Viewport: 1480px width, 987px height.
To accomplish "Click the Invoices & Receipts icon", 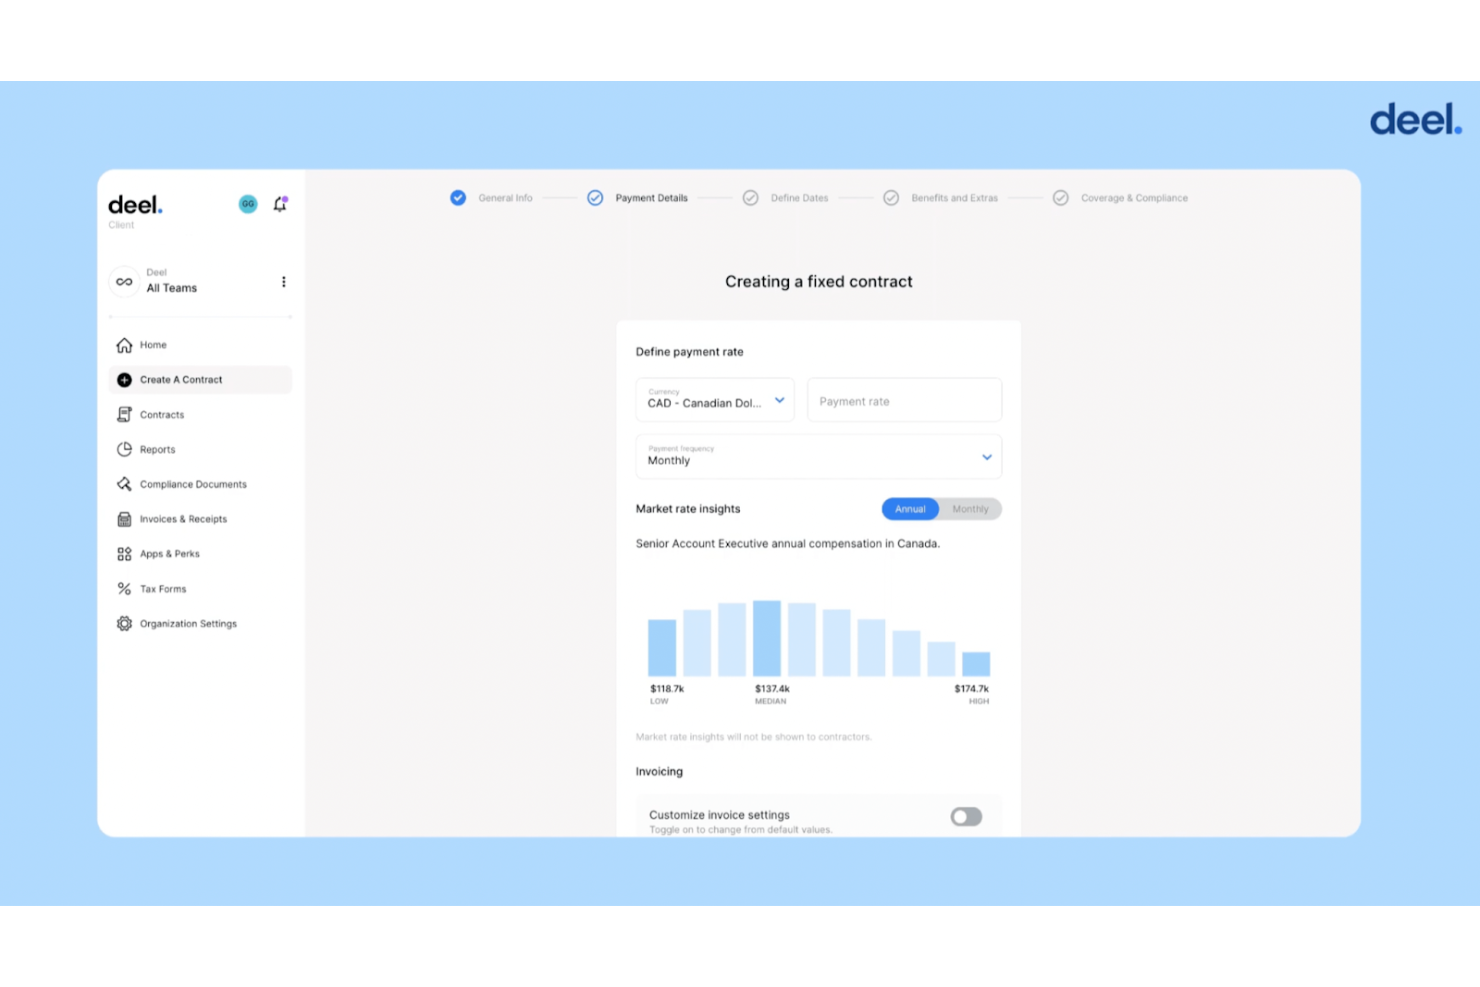I will pos(124,518).
